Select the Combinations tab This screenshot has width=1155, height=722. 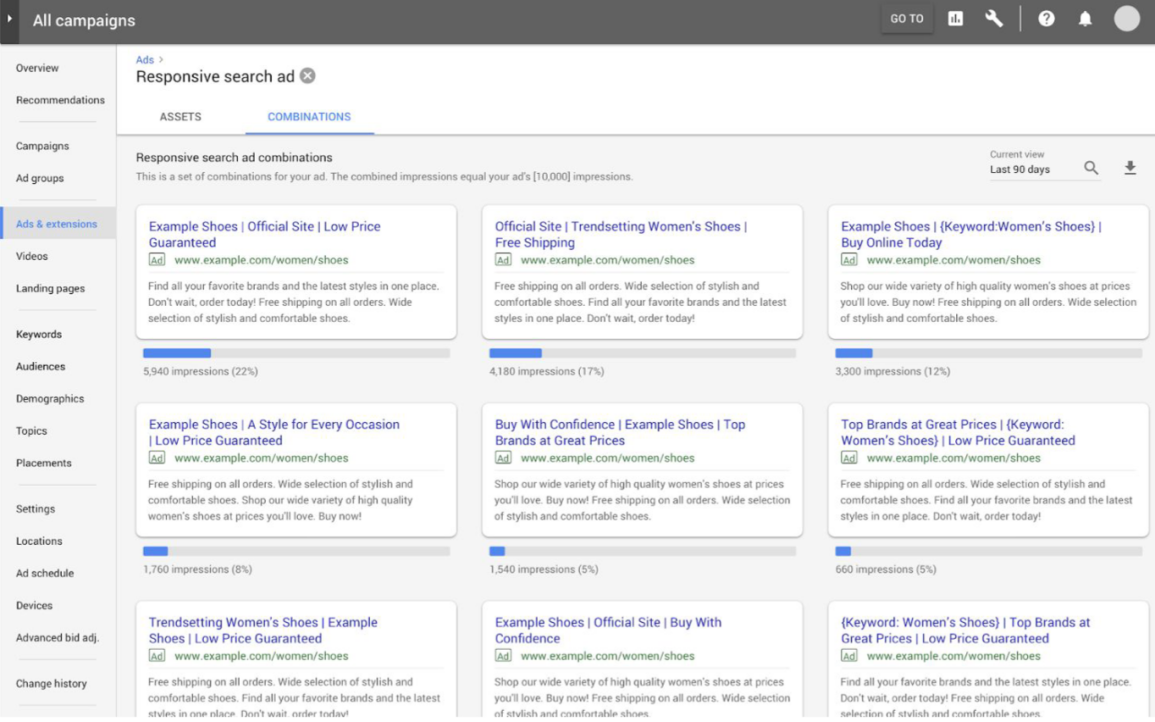(x=309, y=117)
